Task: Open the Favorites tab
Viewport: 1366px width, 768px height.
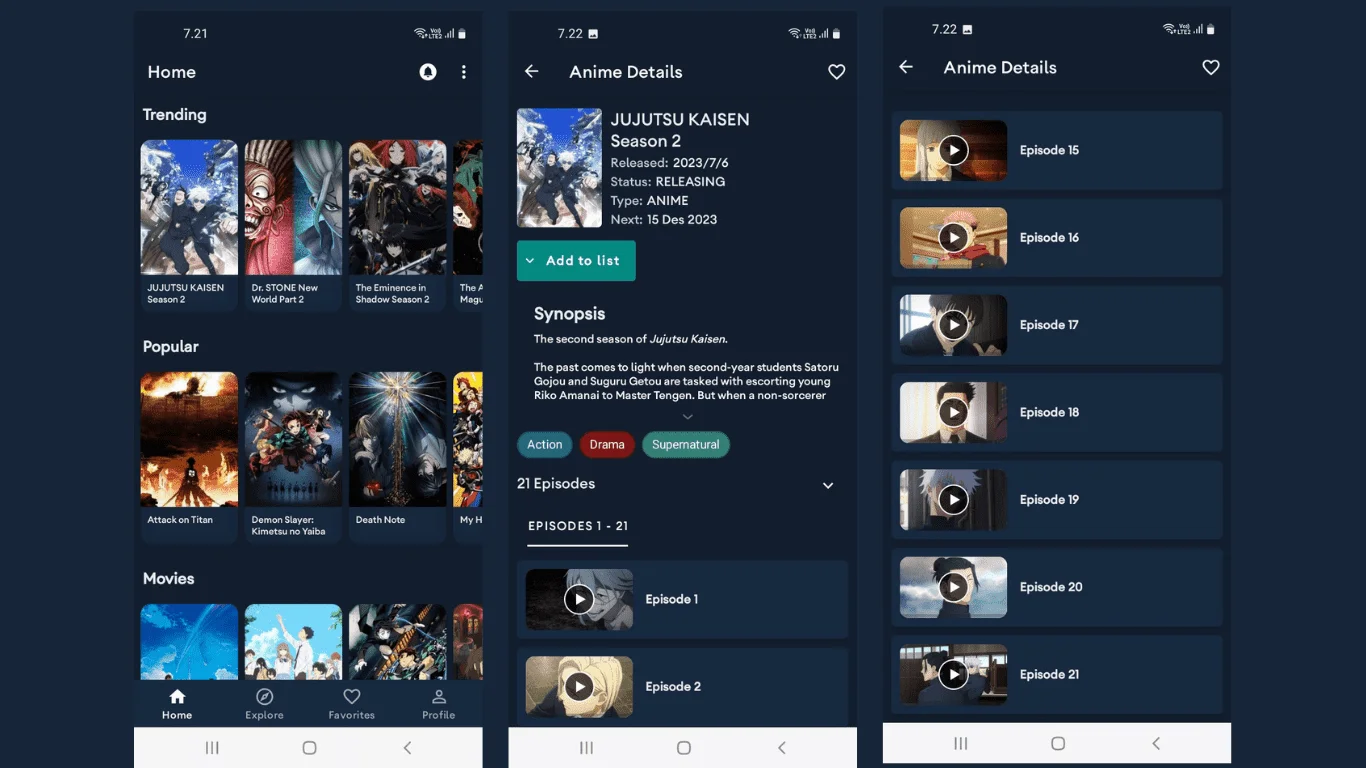Action: (351, 704)
